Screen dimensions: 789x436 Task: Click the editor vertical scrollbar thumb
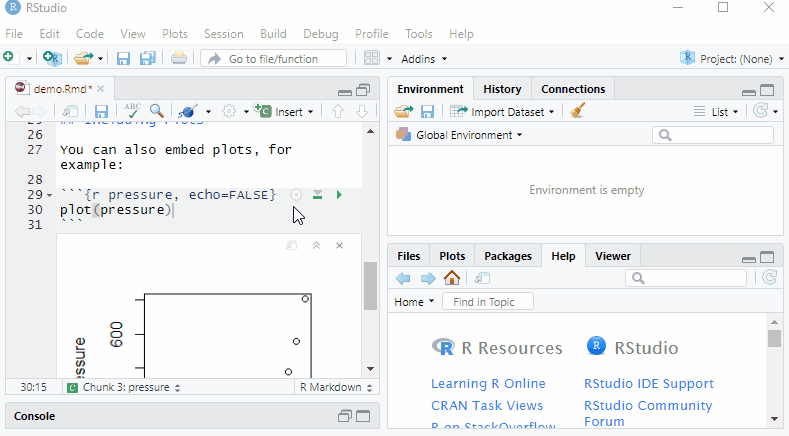tap(370, 286)
